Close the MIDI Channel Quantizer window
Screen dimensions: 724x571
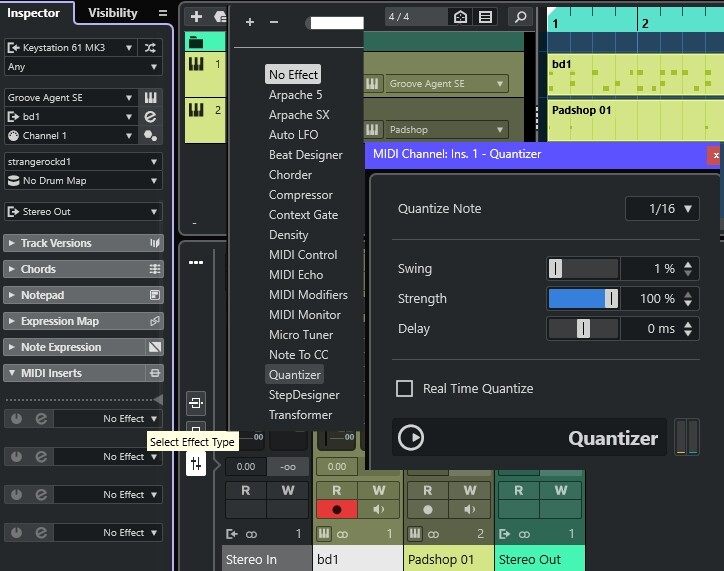[x=715, y=155]
